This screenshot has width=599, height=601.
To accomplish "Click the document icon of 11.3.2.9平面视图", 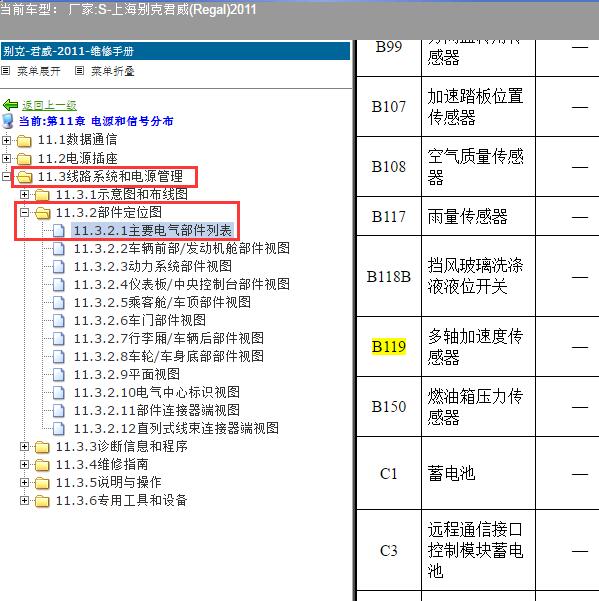I will [x=59, y=374].
